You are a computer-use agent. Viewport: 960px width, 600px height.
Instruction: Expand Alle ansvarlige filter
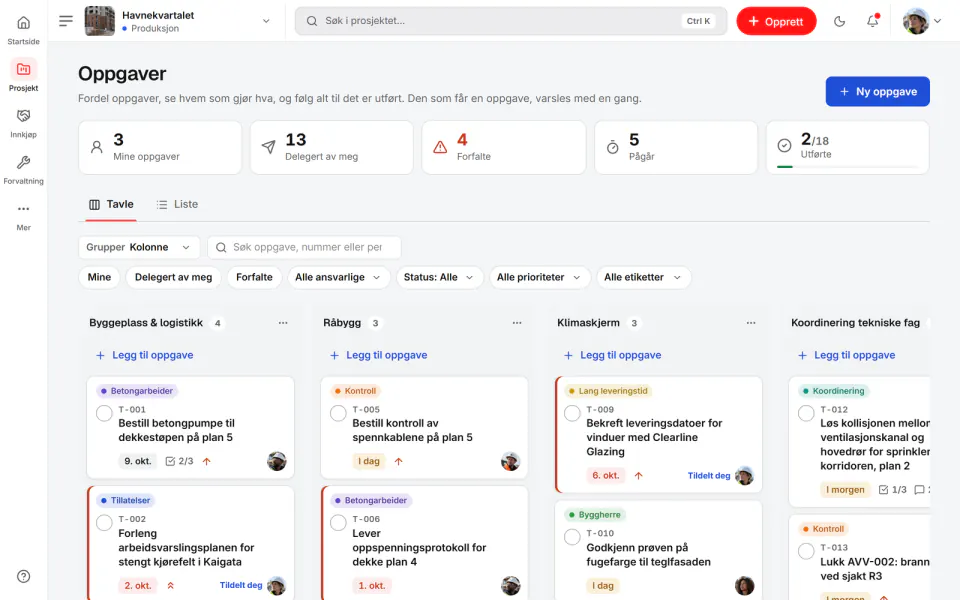(338, 277)
